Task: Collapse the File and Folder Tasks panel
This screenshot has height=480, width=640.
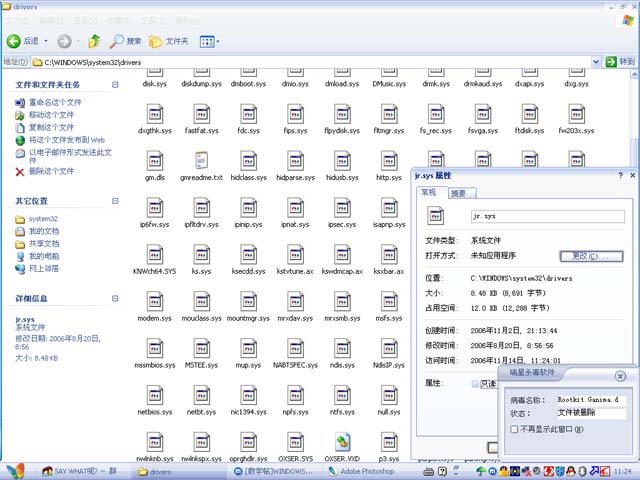Action: click(115, 85)
